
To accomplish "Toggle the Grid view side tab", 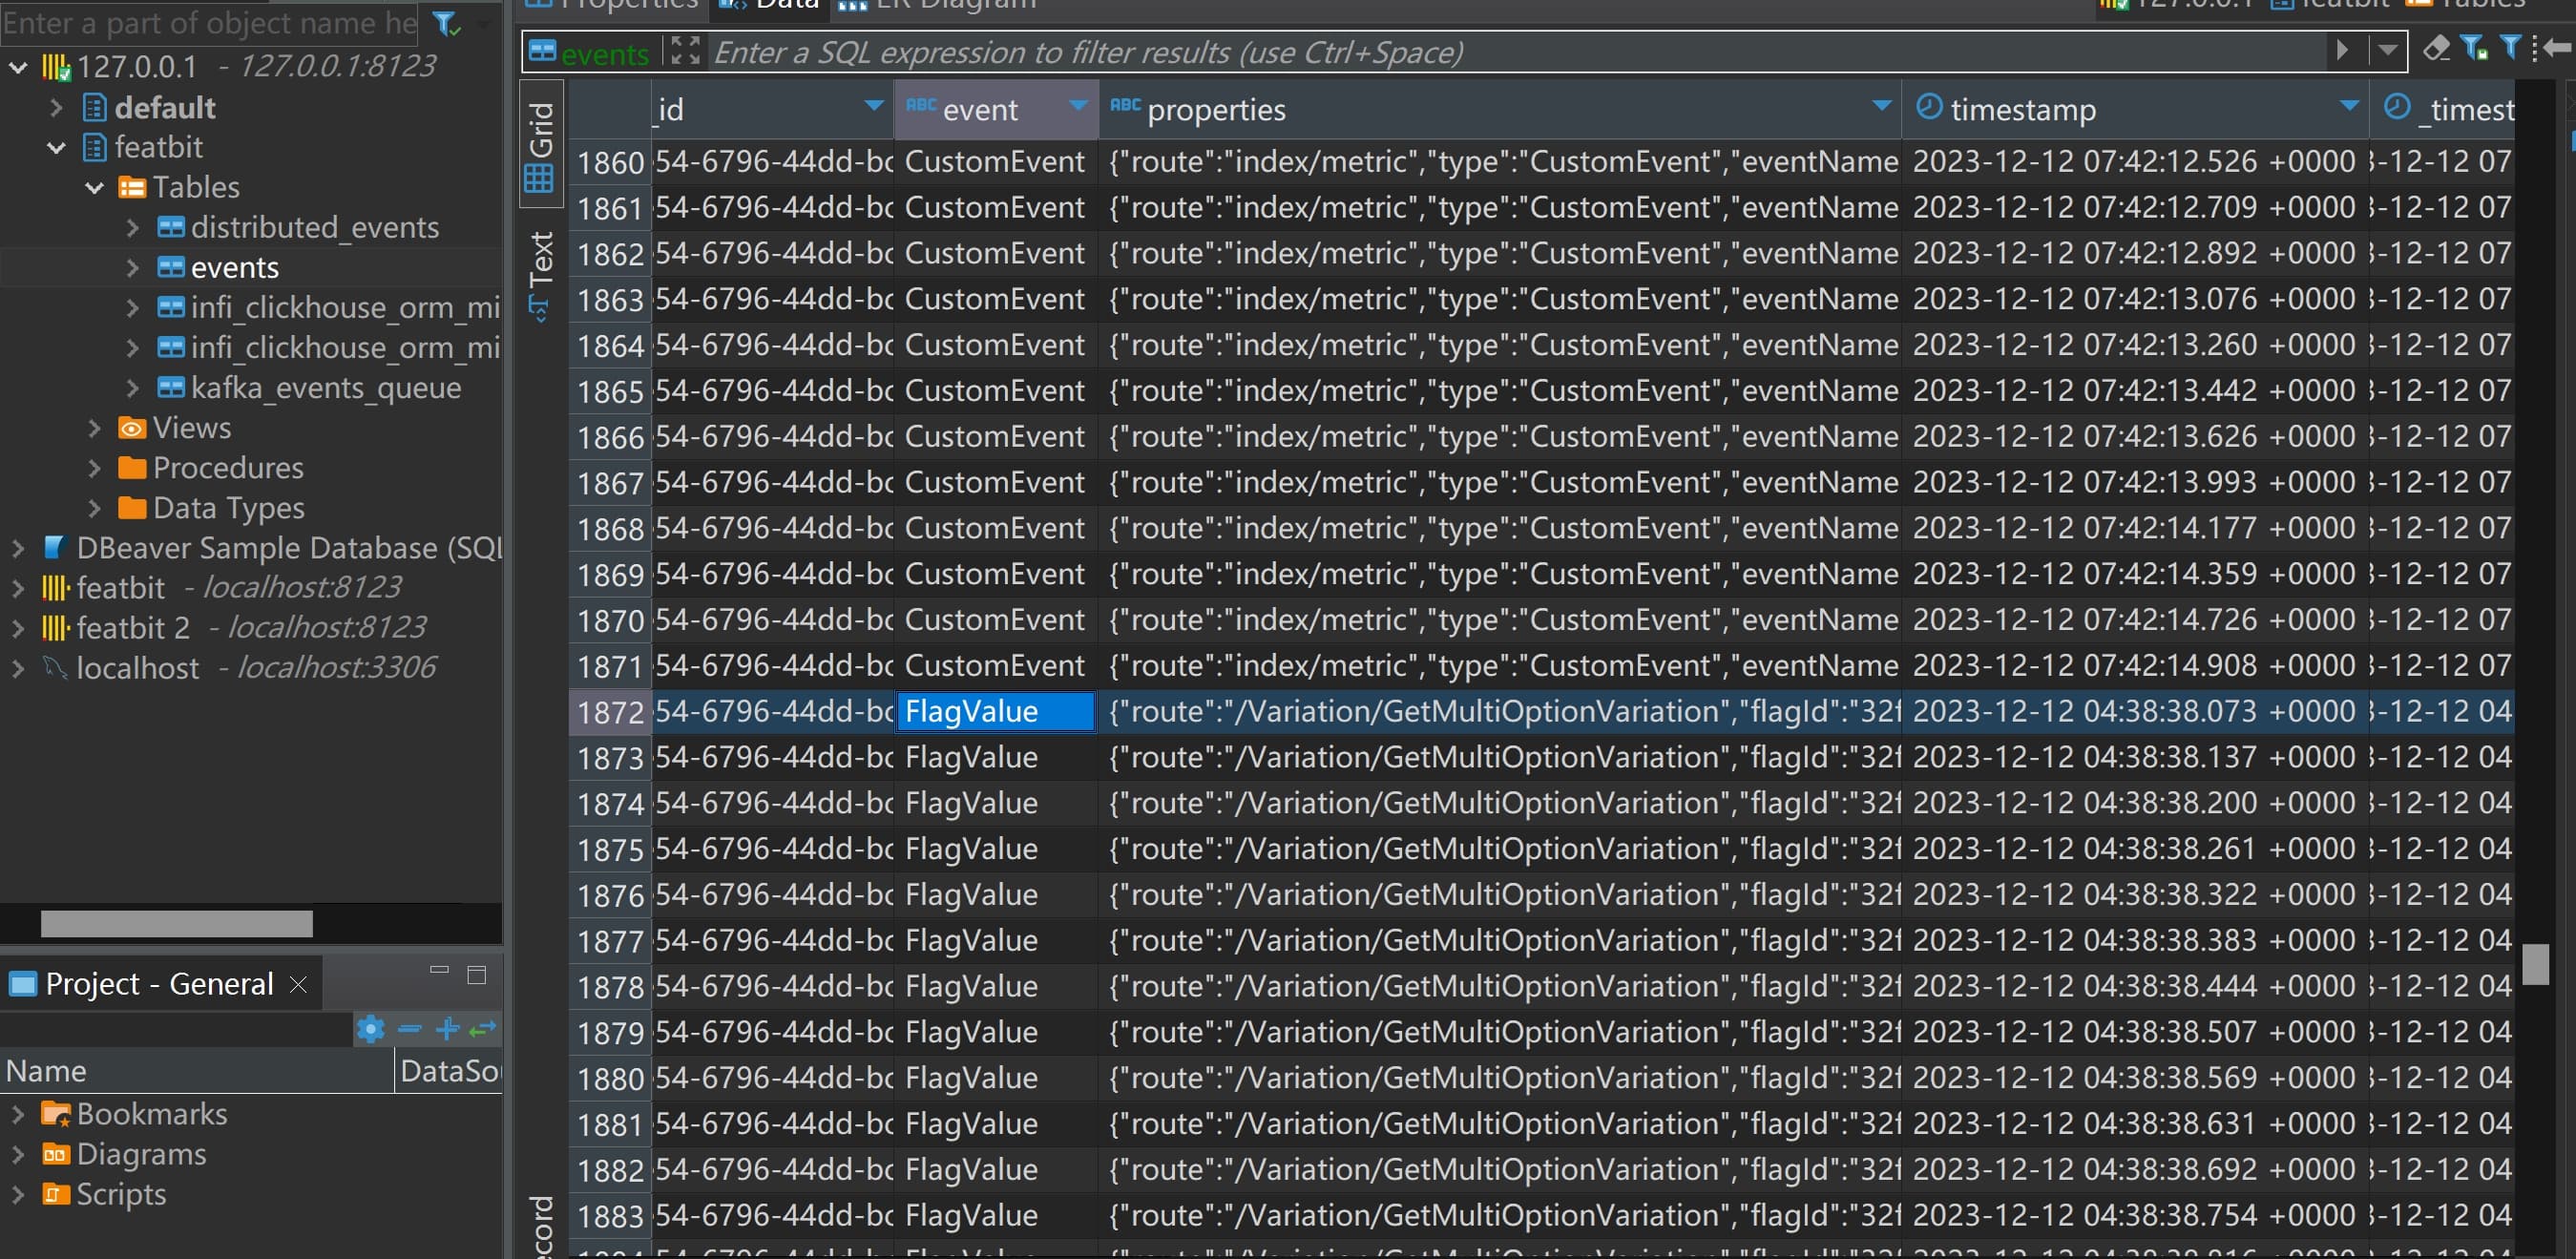I will [540, 145].
